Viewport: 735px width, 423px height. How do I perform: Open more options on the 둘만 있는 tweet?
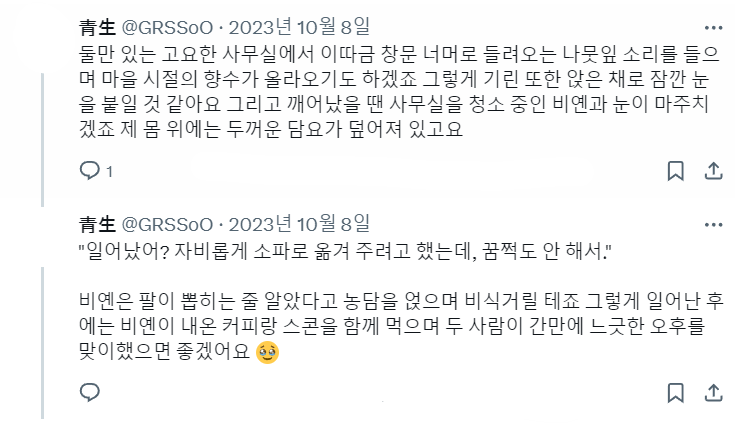click(x=713, y=28)
